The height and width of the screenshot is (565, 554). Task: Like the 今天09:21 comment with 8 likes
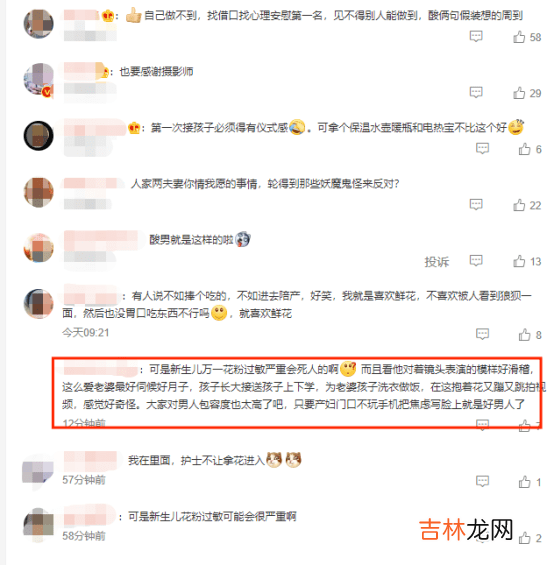pyautogui.click(x=524, y=335)
